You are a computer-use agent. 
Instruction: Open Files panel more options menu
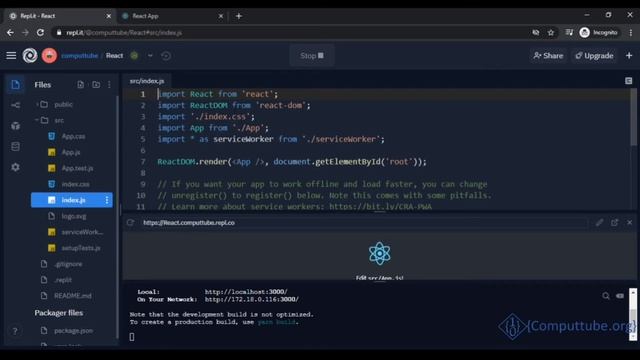coord(109,84)
